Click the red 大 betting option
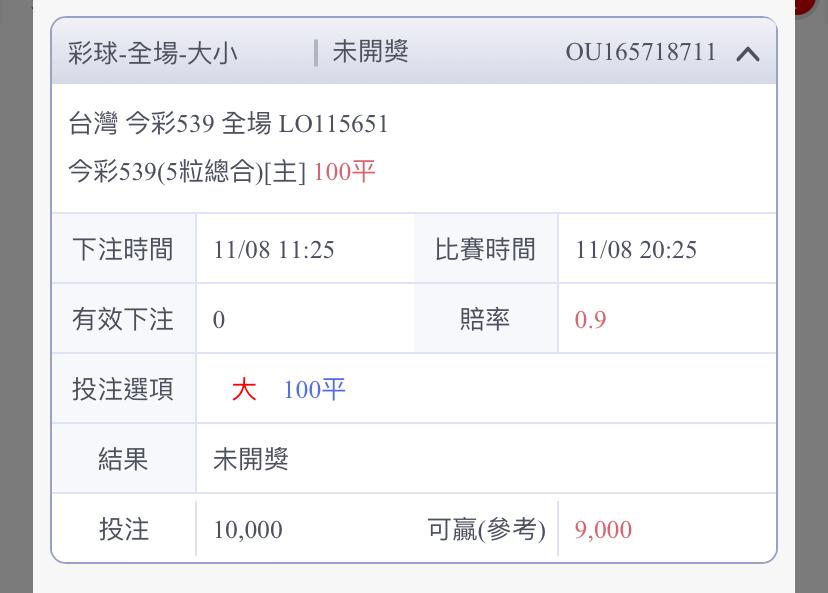Viewport: 828px width, 593px height. (244, 389)
